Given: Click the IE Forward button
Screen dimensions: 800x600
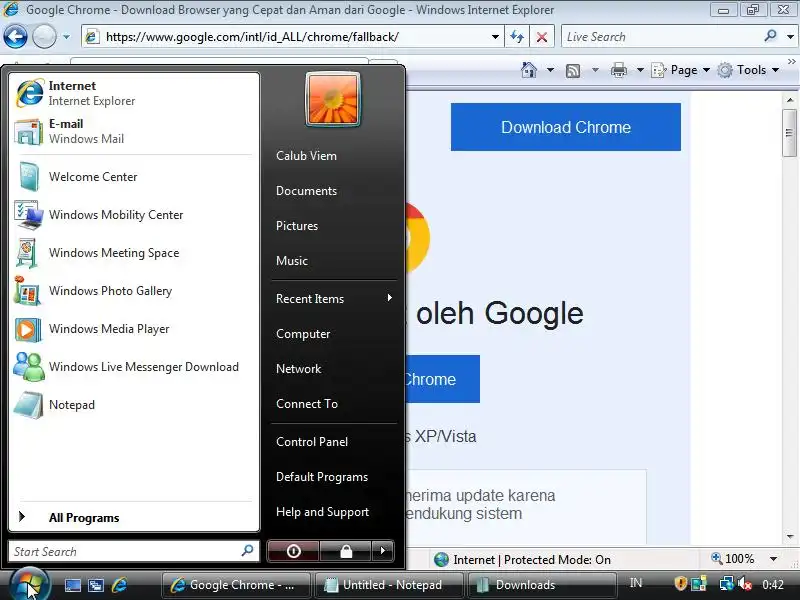Looking at the screenshot, I should 44,37.
